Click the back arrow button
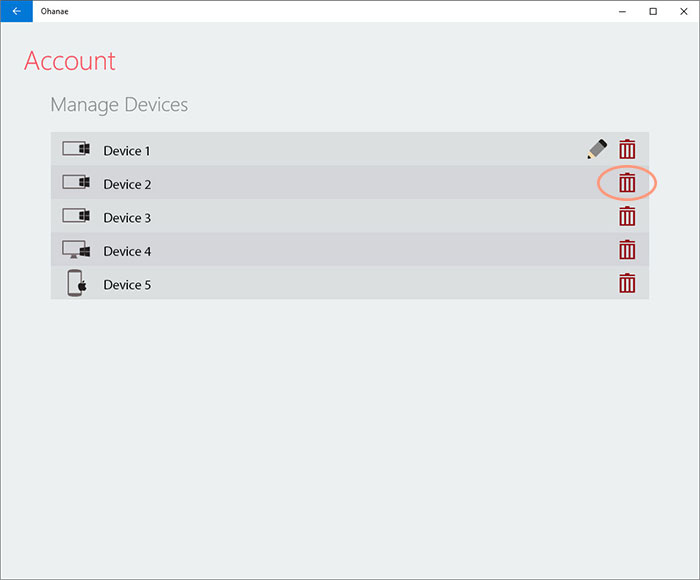The height and width of the screenshot is (580, 700). click(x=17, y=11)
